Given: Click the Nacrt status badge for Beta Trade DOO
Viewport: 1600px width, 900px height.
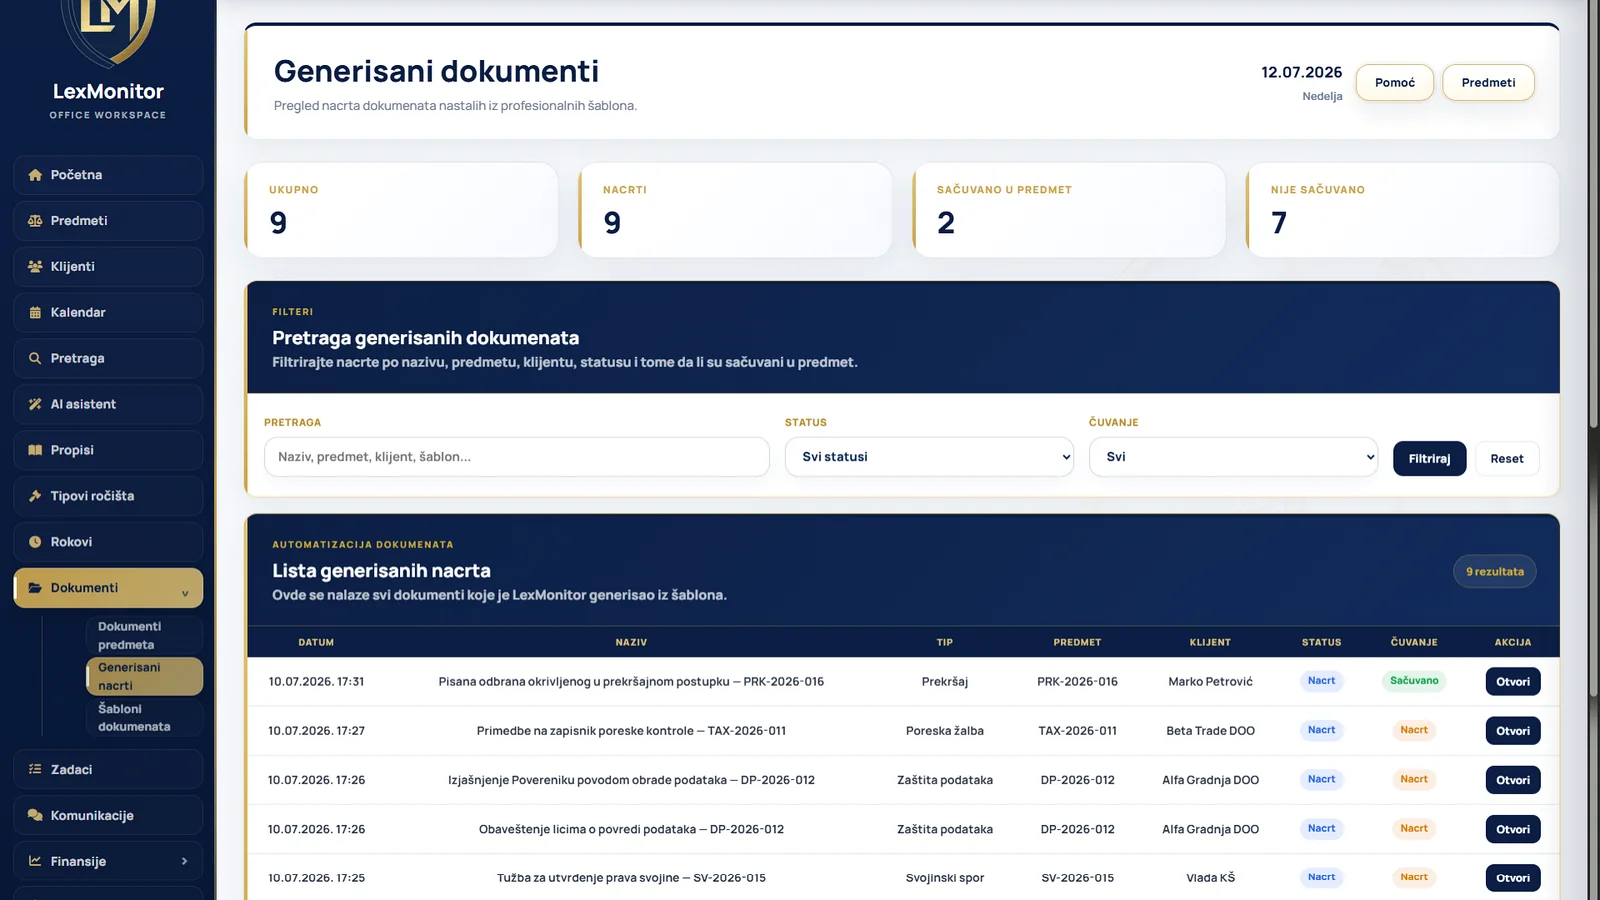Looking at the screenshot, I should point(1321,730).
